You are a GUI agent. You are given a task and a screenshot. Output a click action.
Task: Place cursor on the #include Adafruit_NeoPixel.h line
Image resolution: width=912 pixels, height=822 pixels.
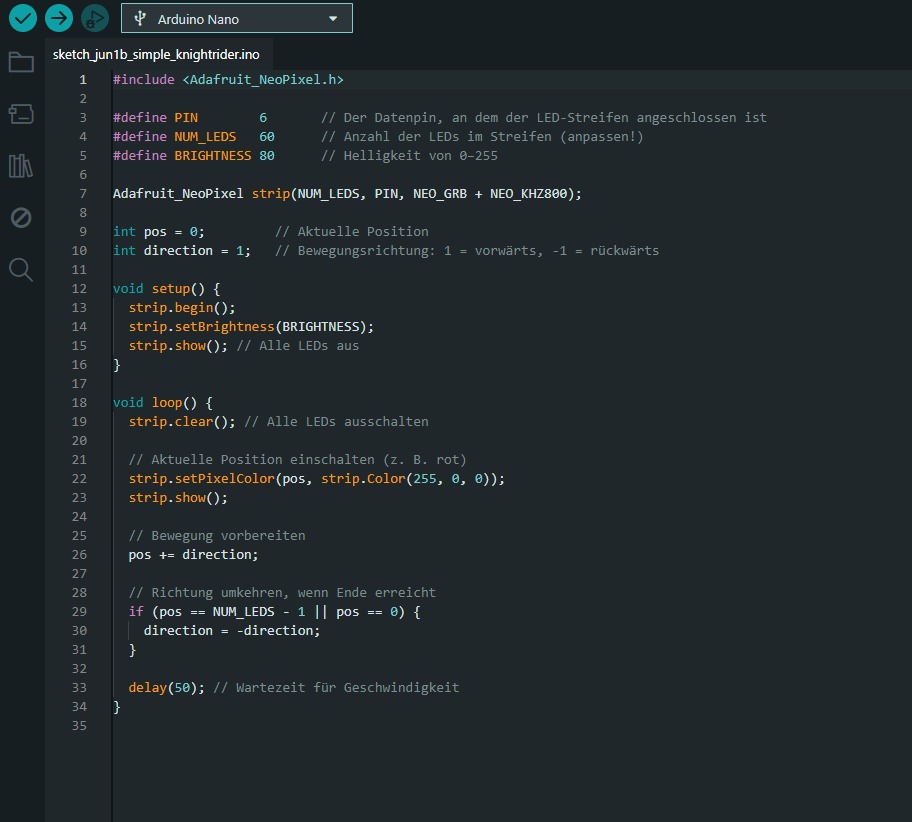(x=228, y=80)
